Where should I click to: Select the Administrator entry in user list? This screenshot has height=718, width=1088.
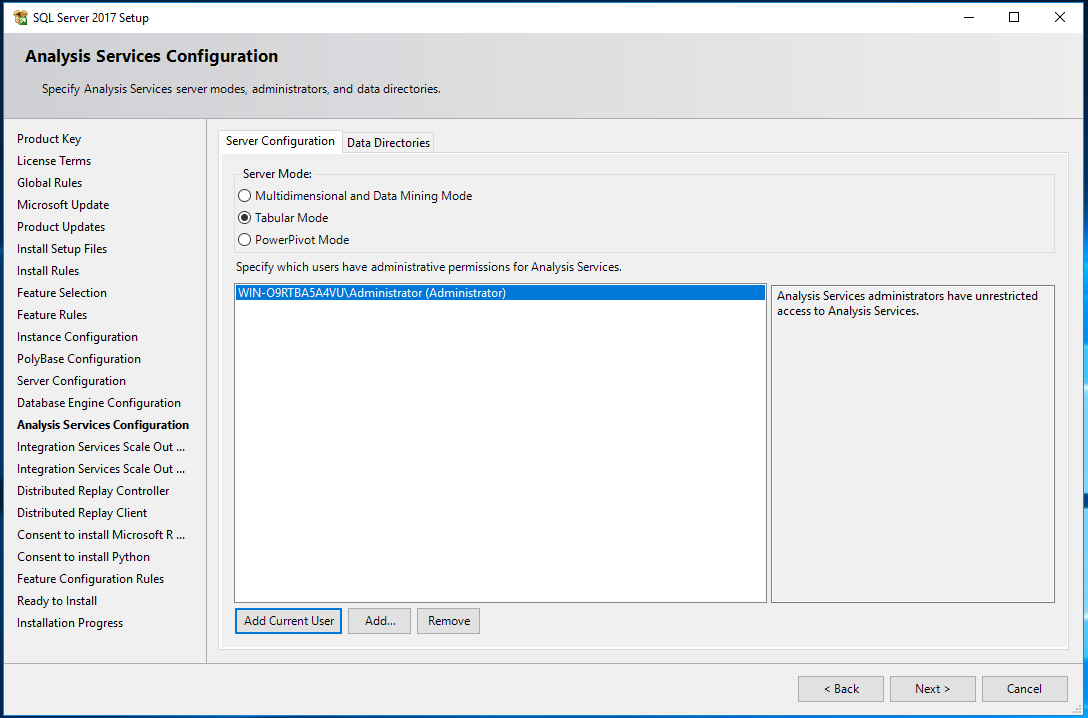[x=372, y=293]
